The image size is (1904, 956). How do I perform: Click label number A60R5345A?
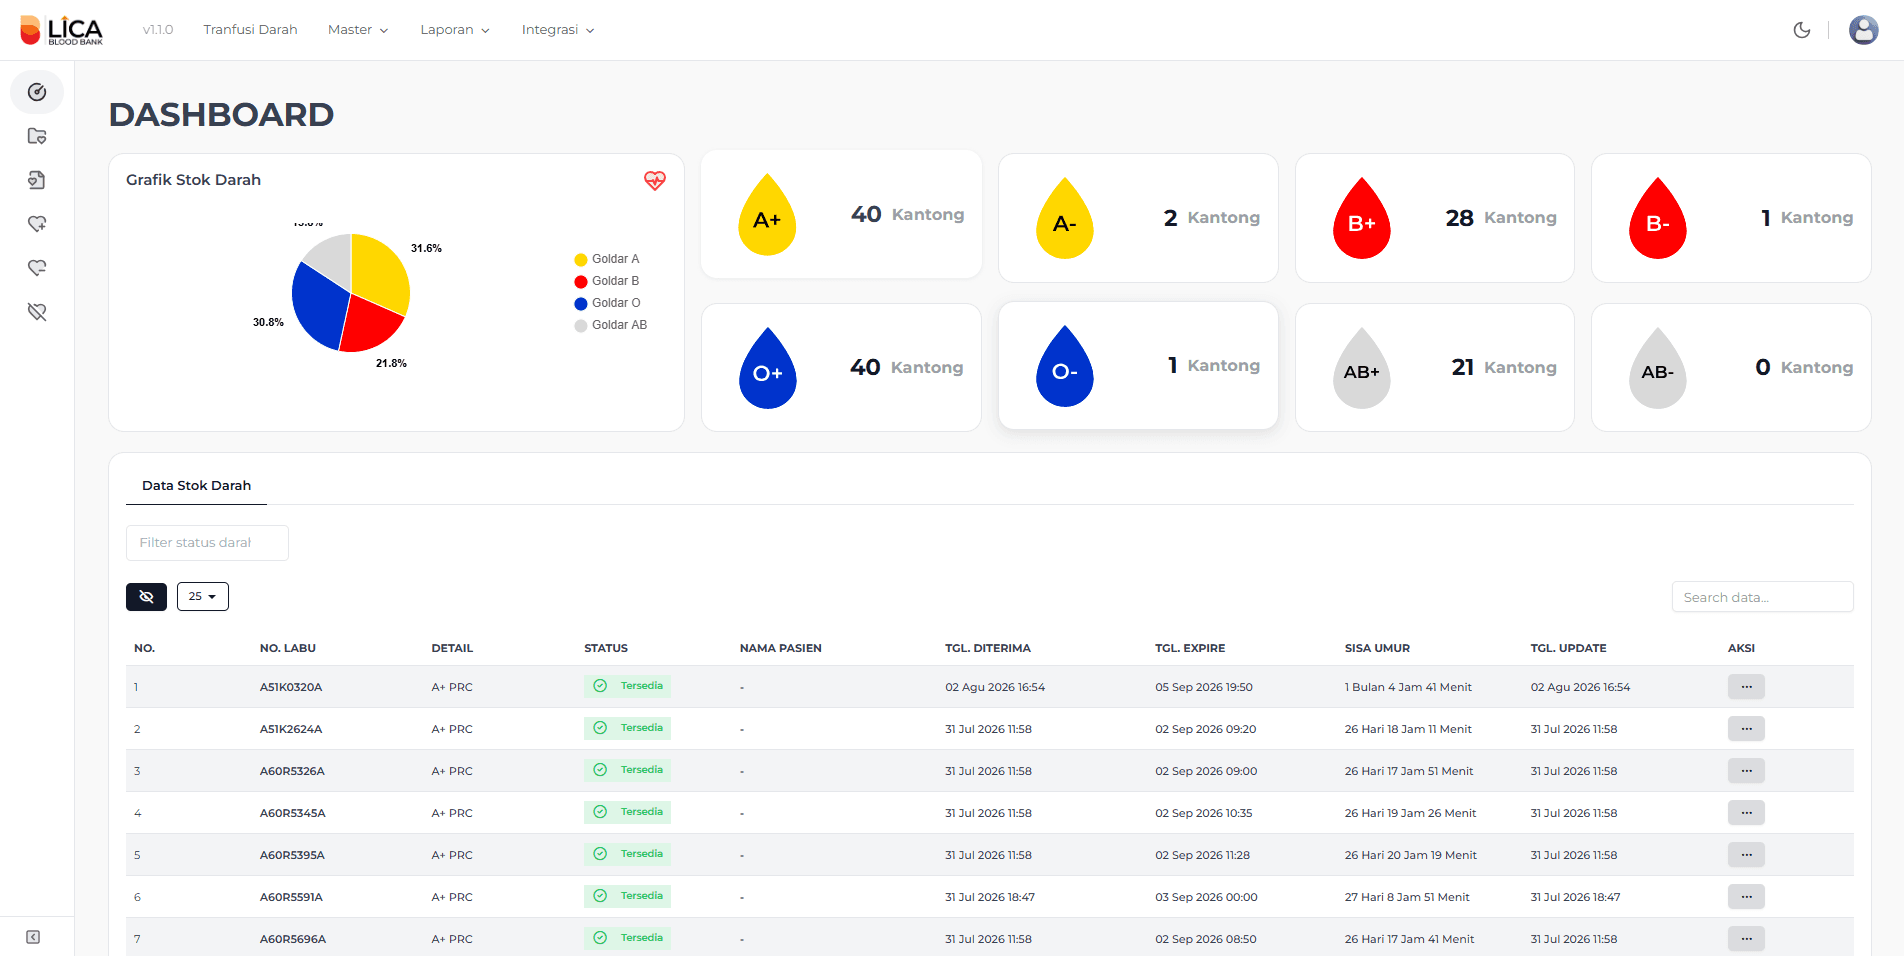click(293, 813)
